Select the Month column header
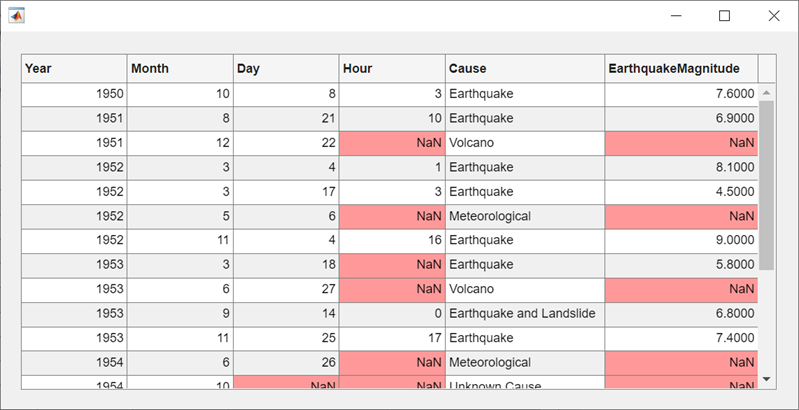 tap(180, 69)
